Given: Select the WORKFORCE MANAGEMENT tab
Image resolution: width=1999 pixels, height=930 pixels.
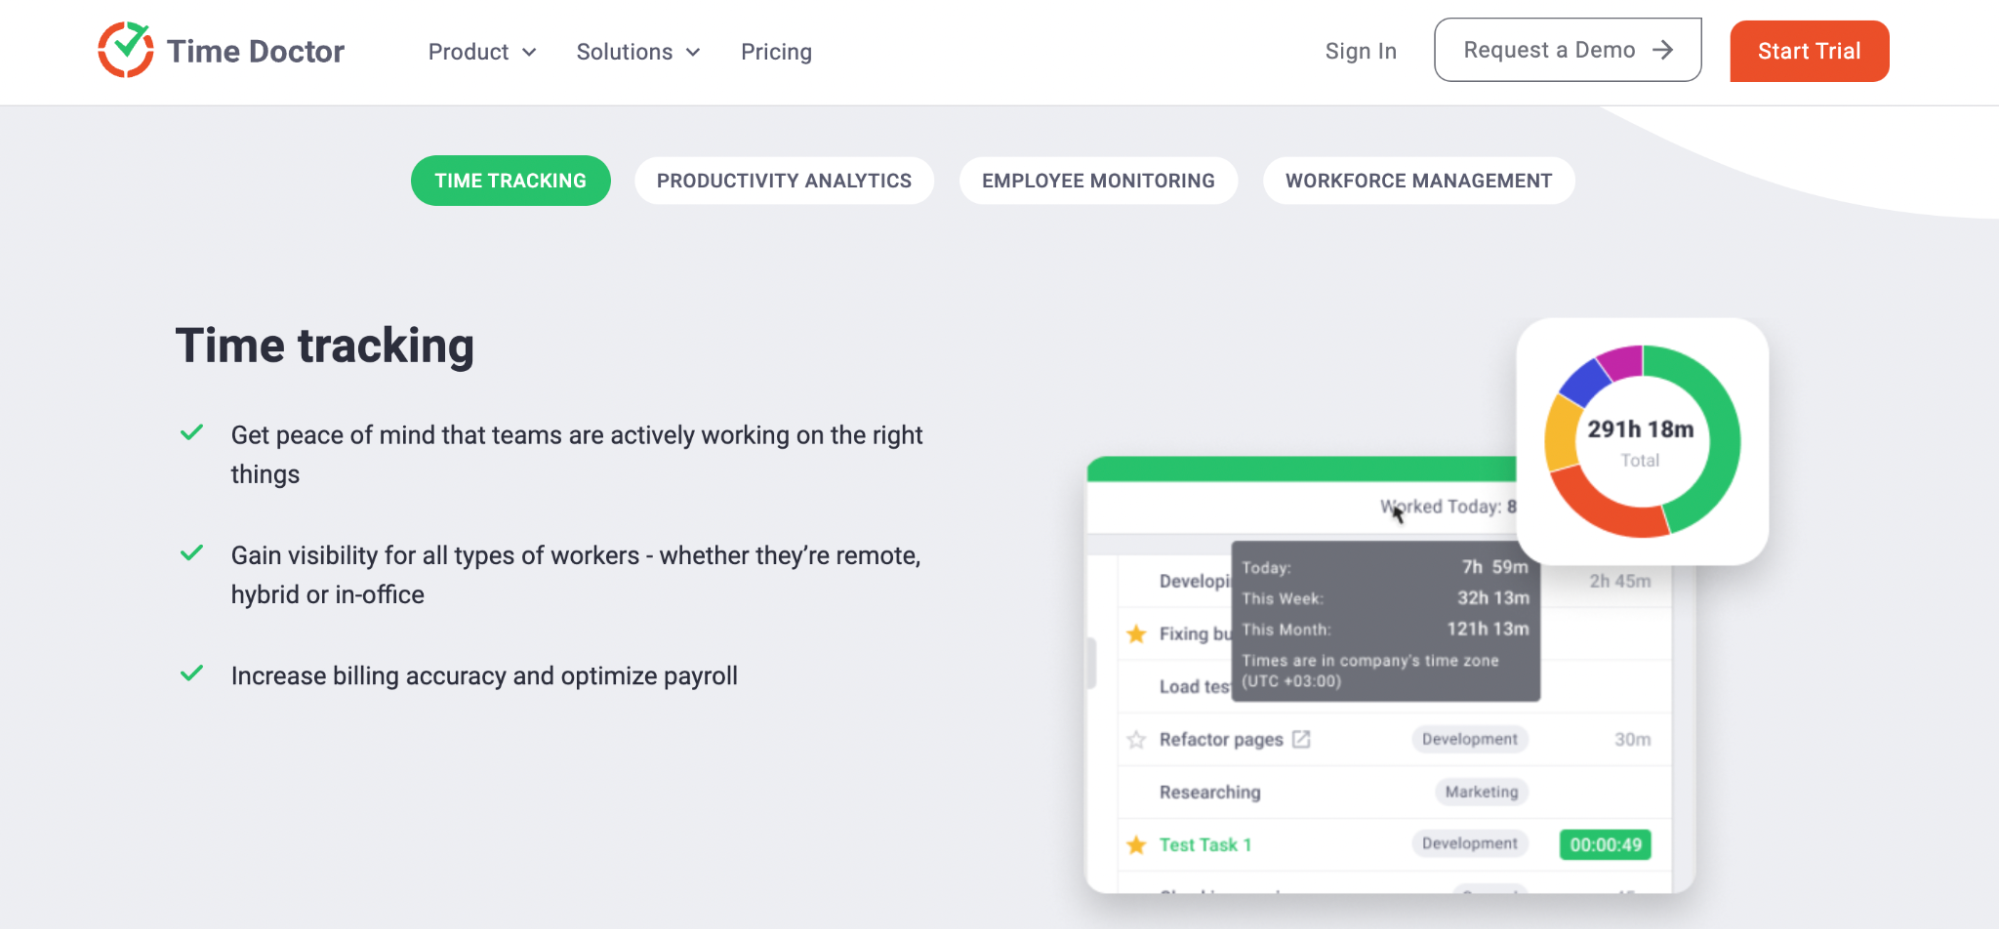Looking at the screenshot, I should pyautogui.click(x=1418, y=181).
